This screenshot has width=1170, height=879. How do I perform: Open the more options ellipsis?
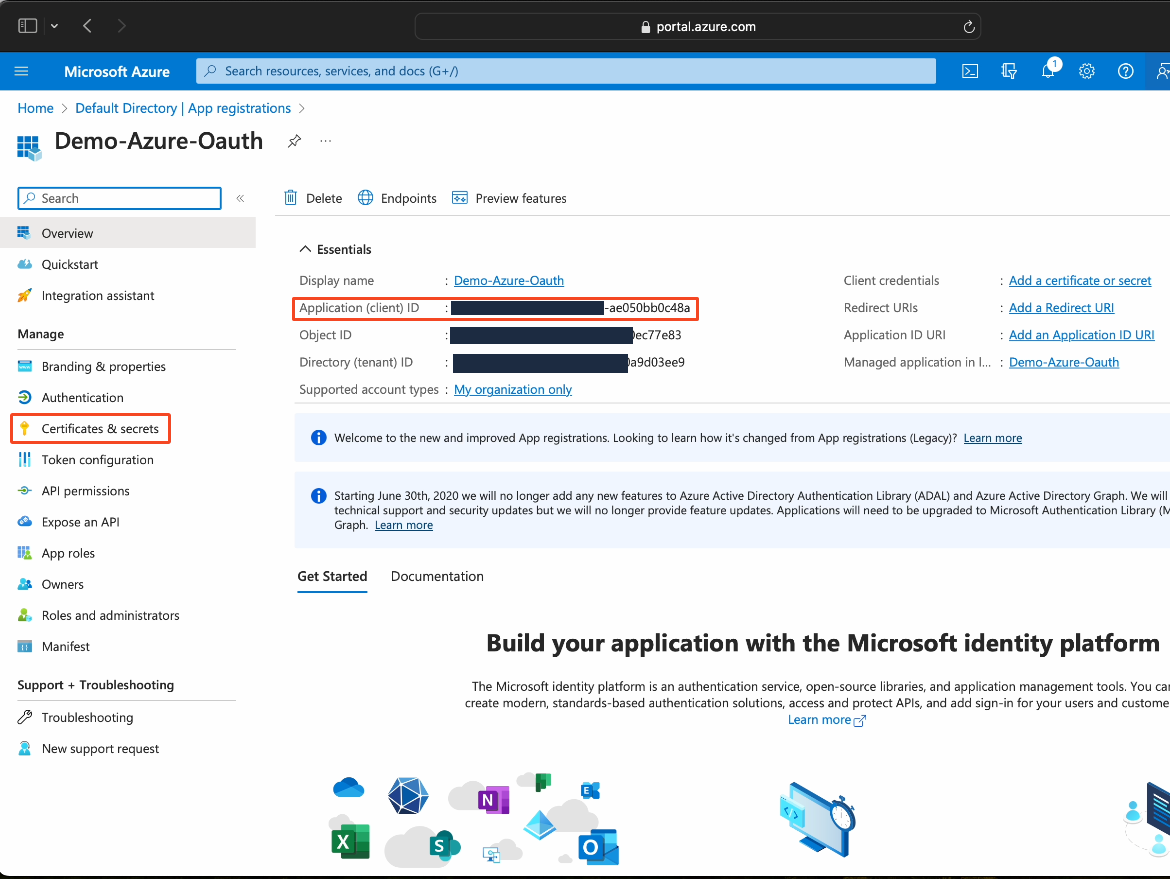tap(325, 143)
